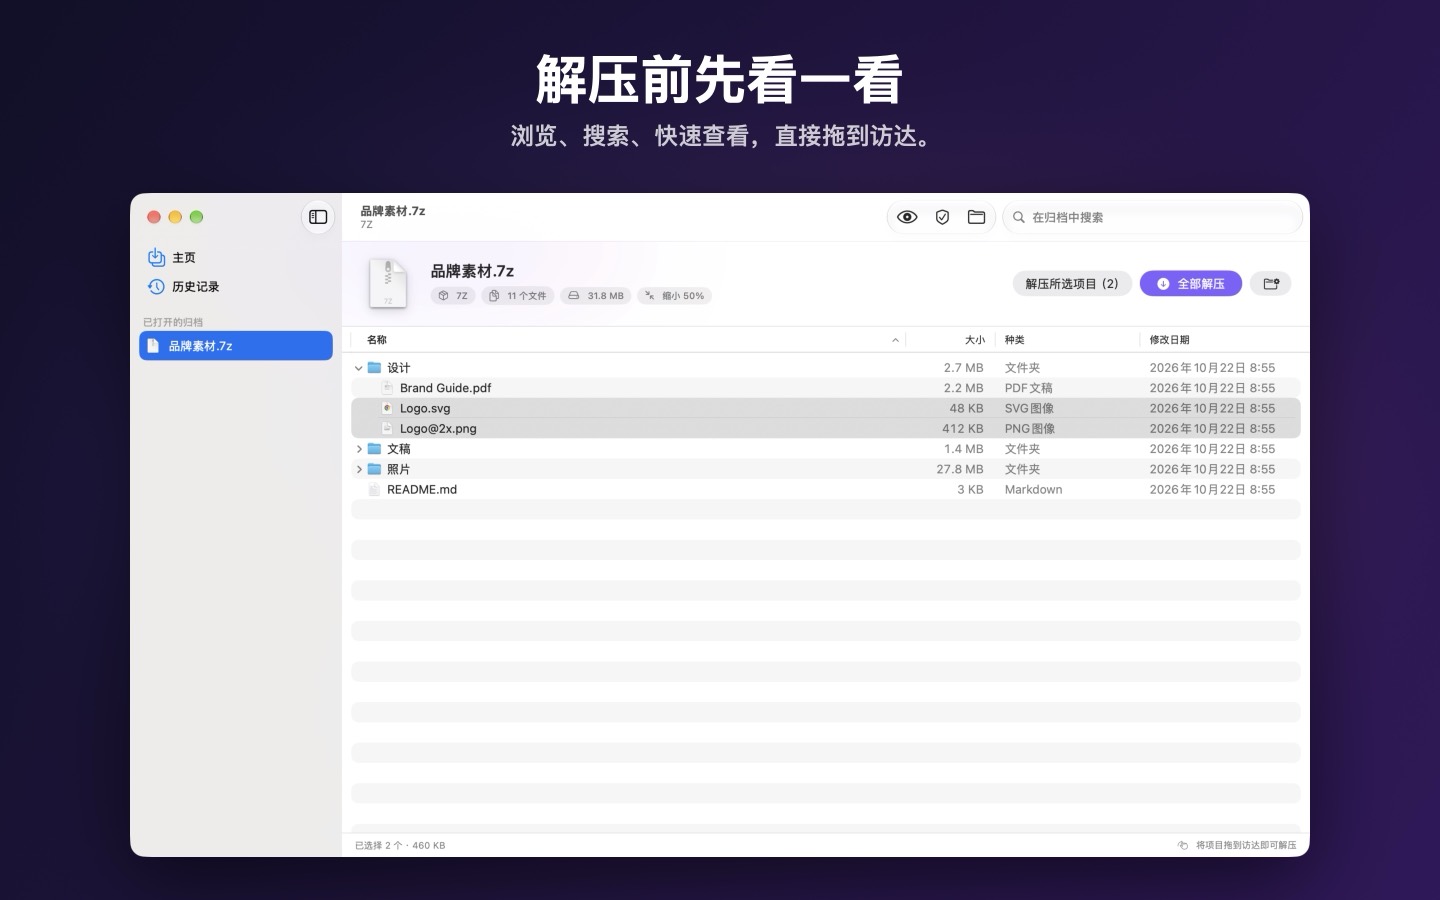The width and height of the screenshot is (1440, 900).
Task: Select the 文稿 folder row
Action: point(826,449)
